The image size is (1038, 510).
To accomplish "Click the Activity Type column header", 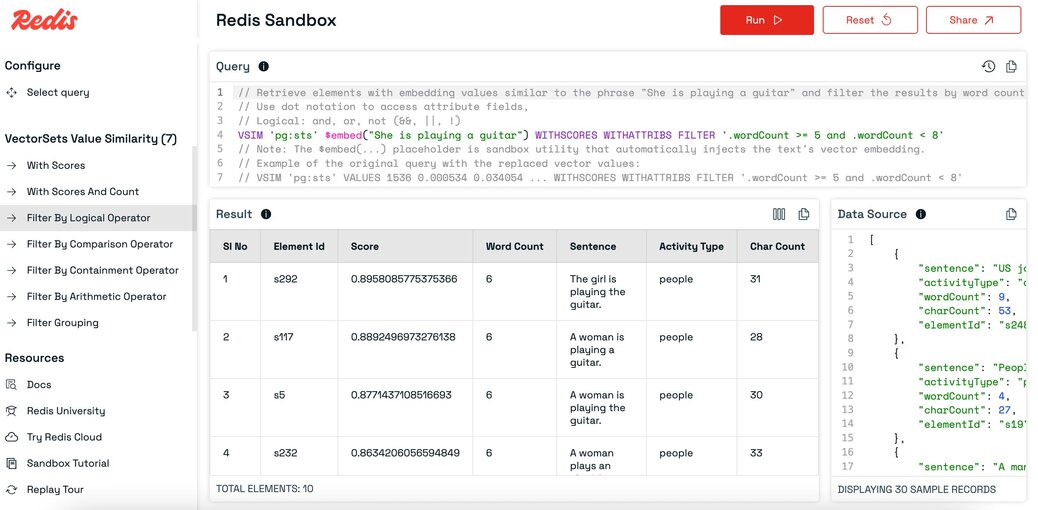I will coord(691,246).
